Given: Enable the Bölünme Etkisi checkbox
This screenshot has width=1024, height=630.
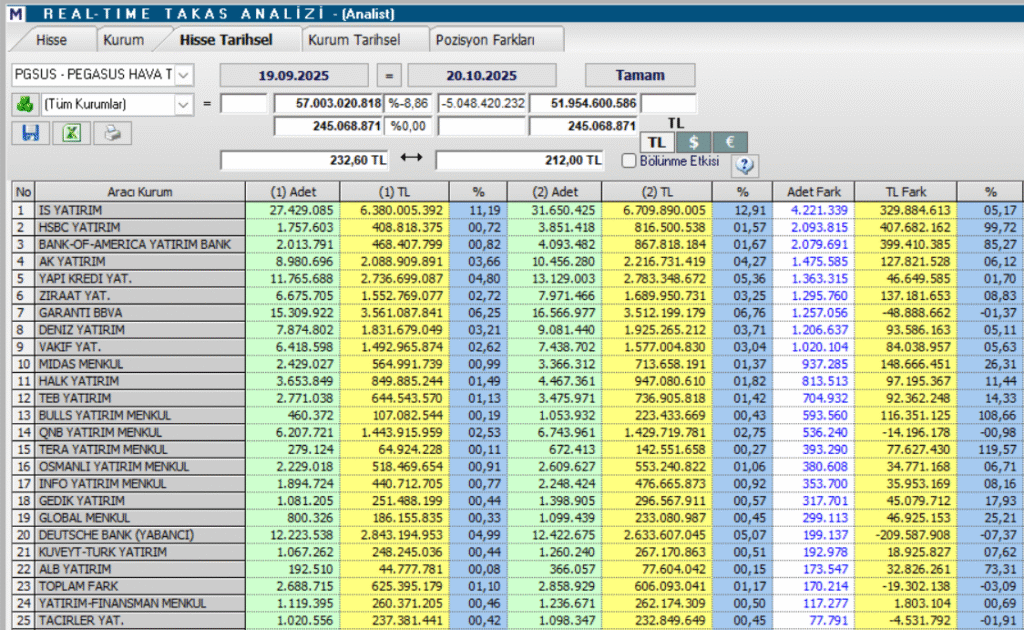Looking at the screenshot, I should [x=627, y=161].
